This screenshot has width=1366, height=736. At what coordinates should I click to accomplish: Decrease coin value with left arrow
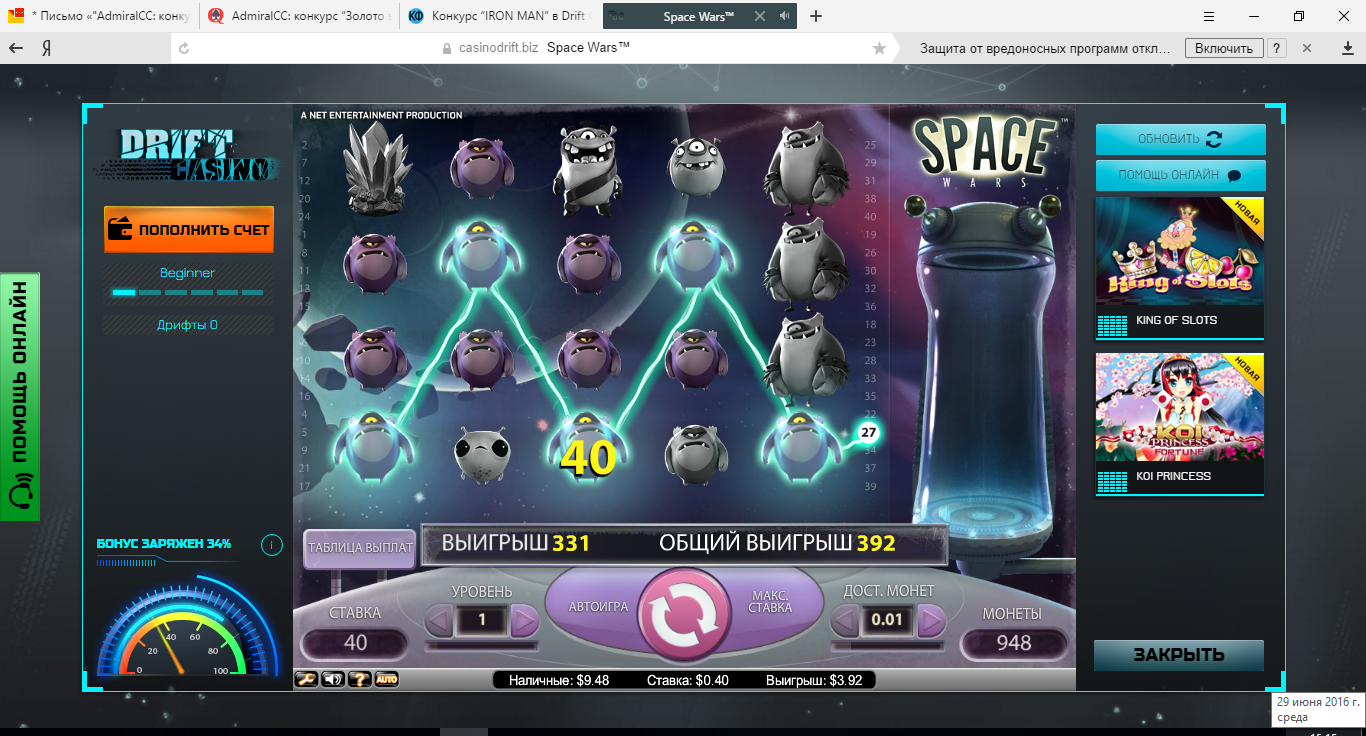point(845,621)
